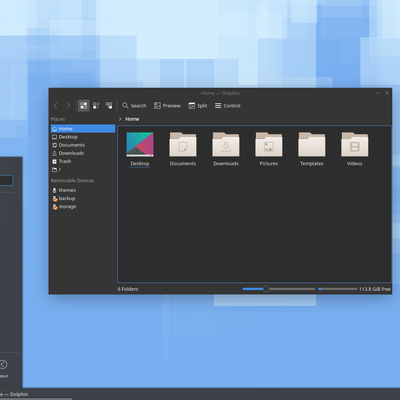Click Home in the breadcrumb bar
Viewport: 400px width, 400px height.
132,119
